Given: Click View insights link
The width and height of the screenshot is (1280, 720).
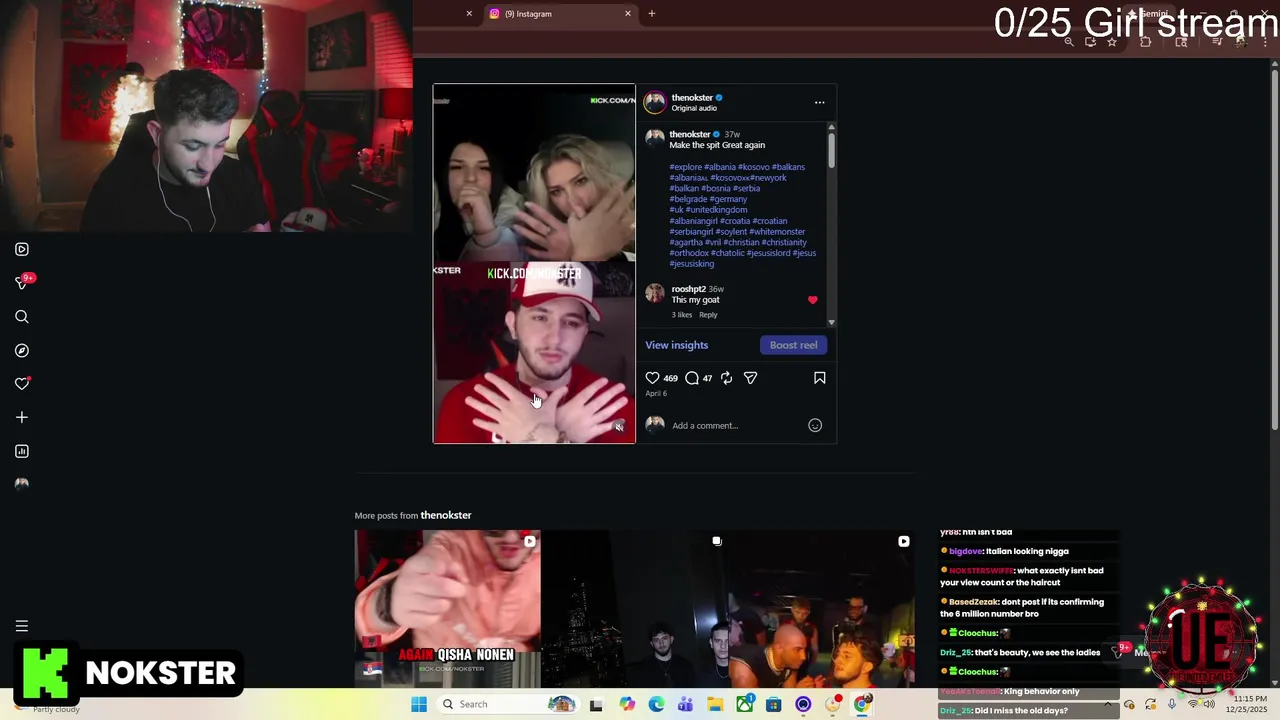Looking at the screenshot, I should [677, 345].
